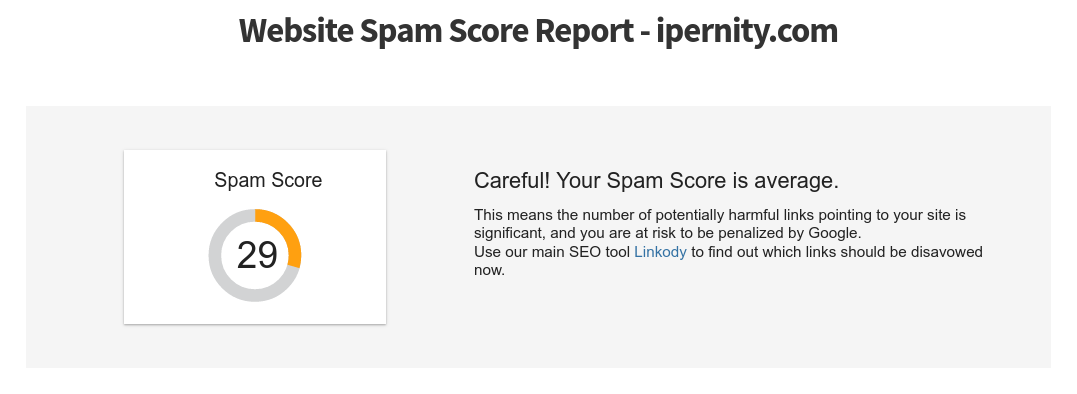The width and height of the screenshot is (1077, 394).
Task: Click the trailing word "now." in the description
Action: (489, 270)
